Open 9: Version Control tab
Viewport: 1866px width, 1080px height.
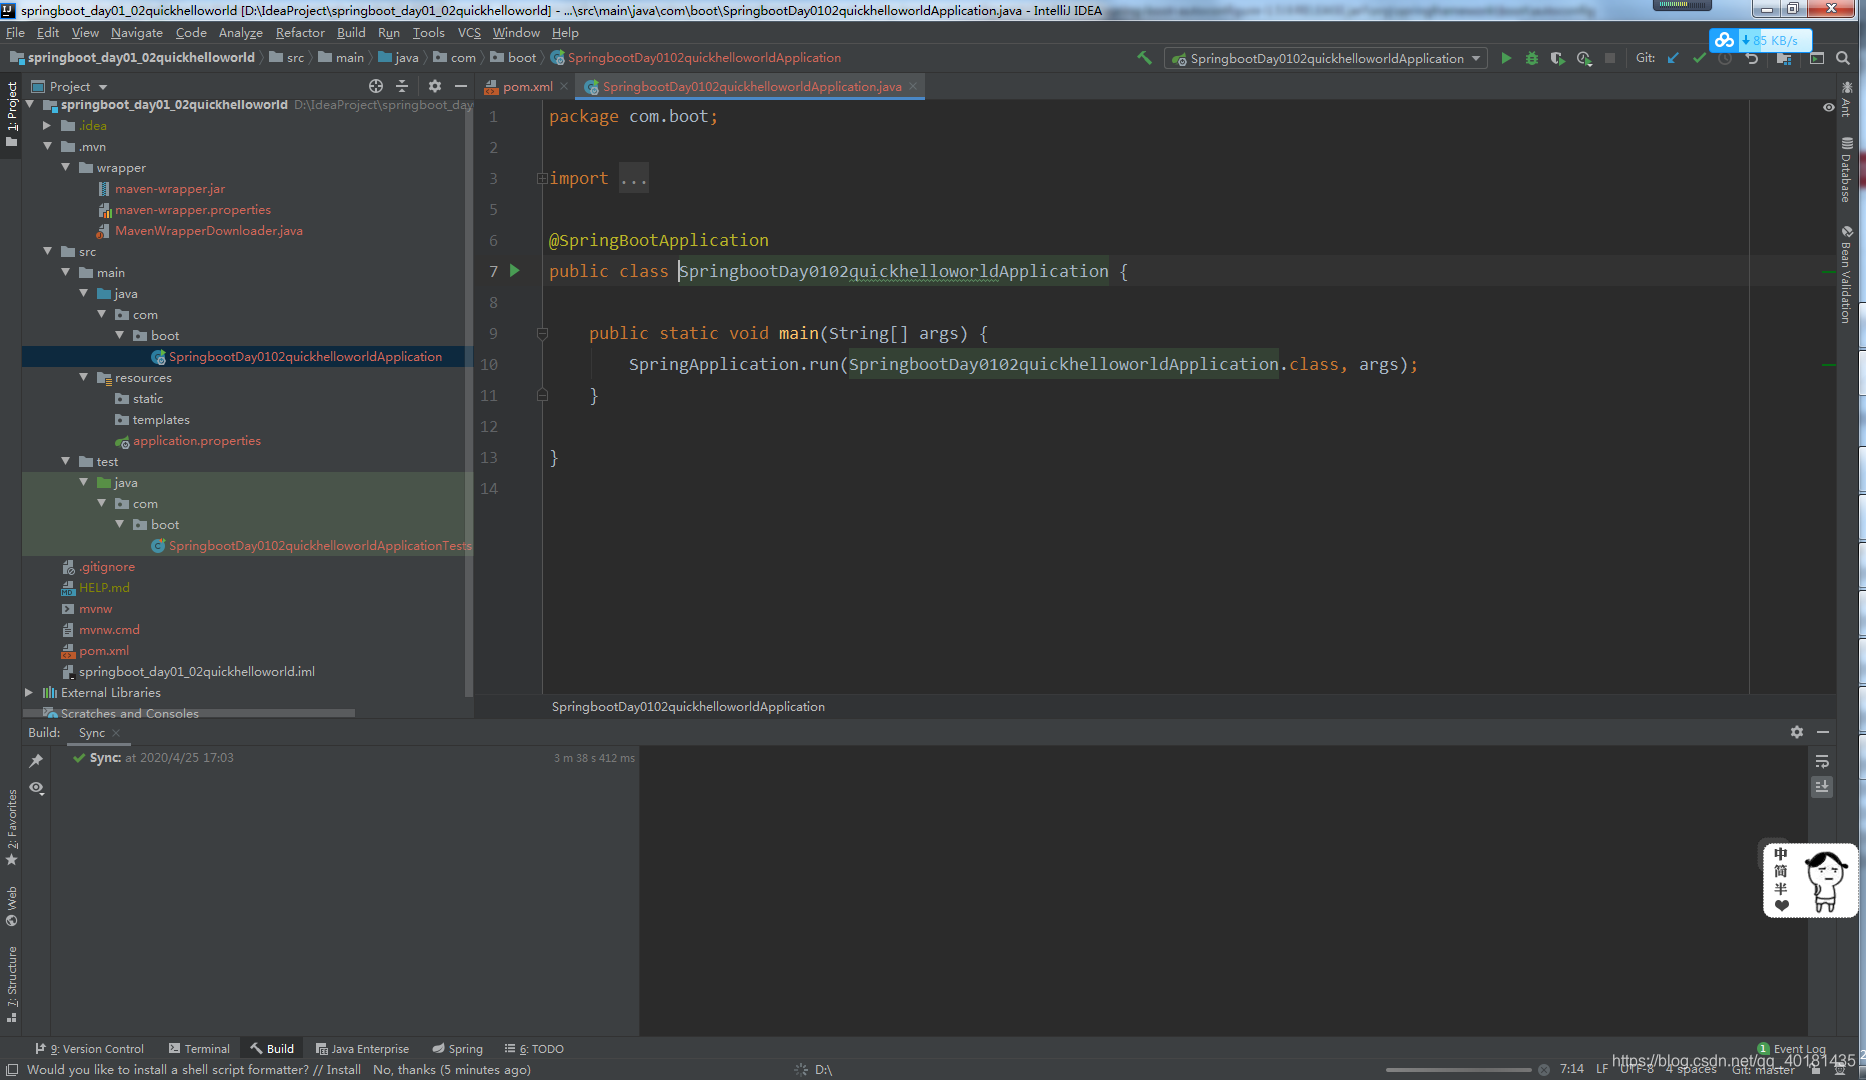tap(90, 1049)
